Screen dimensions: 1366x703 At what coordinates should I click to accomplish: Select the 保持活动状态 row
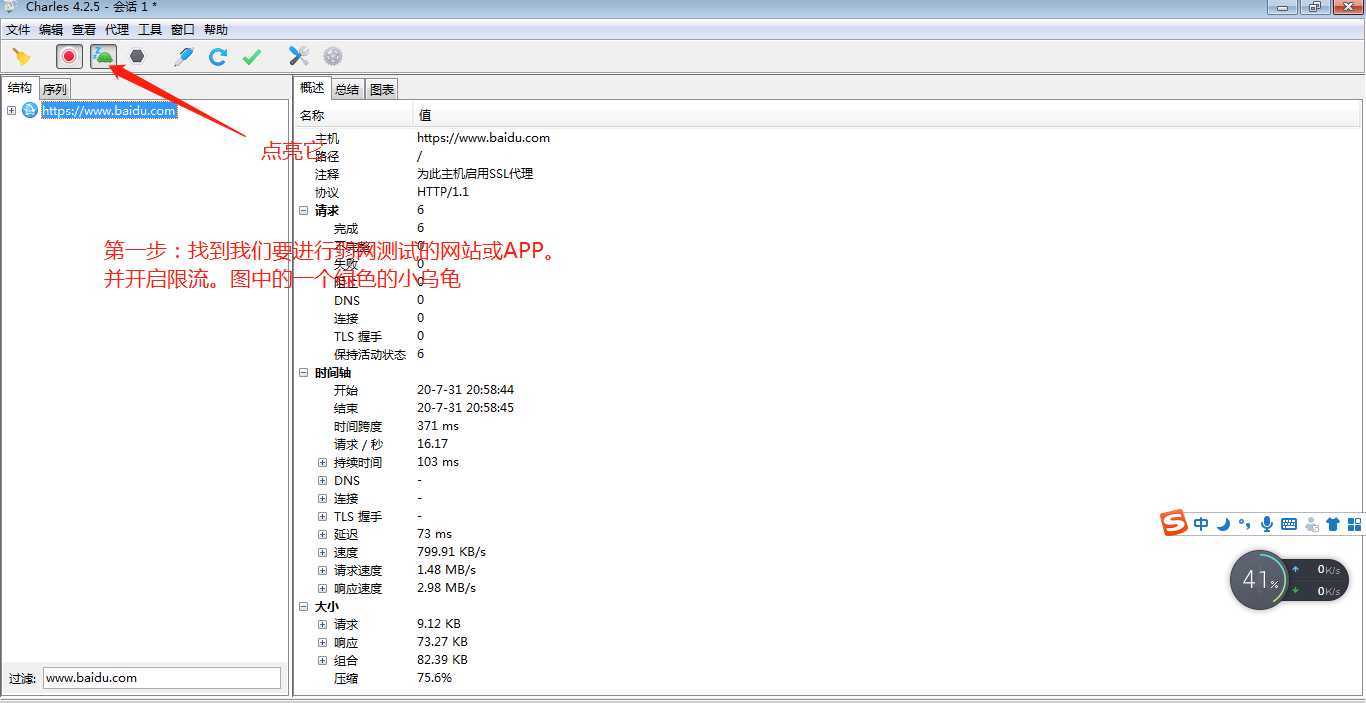click(370, 354)
